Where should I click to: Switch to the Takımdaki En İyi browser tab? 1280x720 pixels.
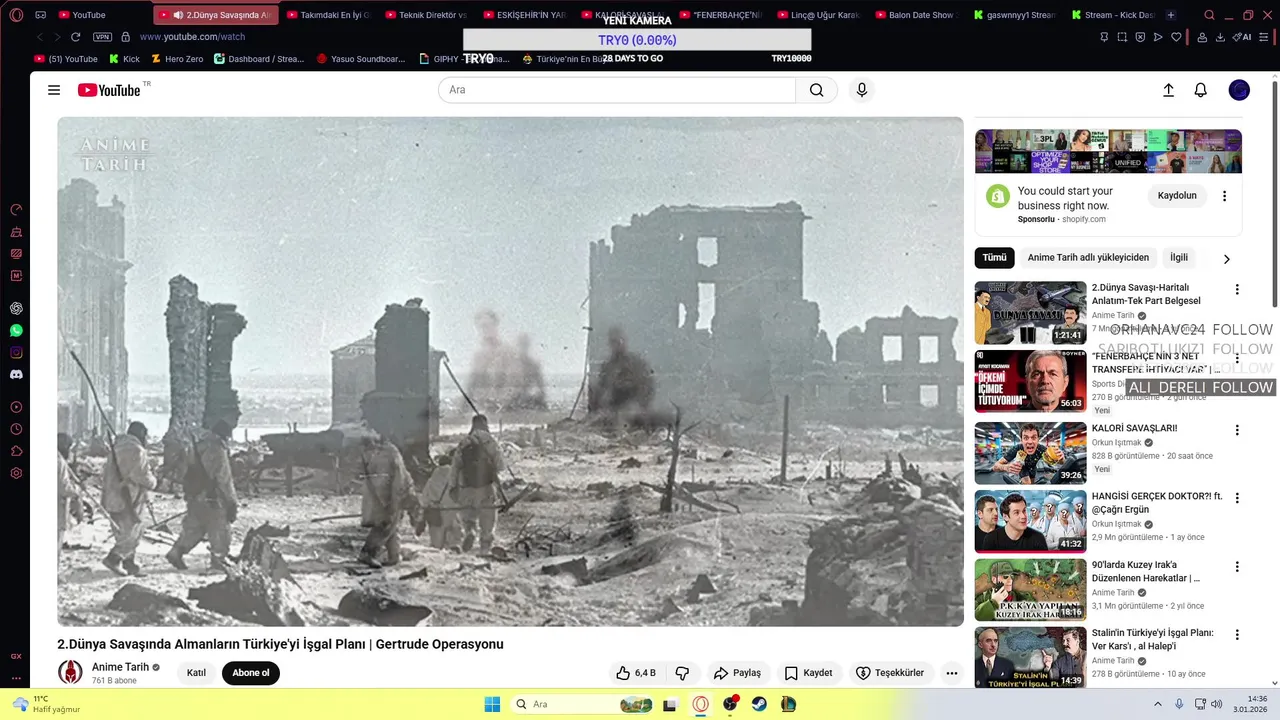[x=327, y=15]
